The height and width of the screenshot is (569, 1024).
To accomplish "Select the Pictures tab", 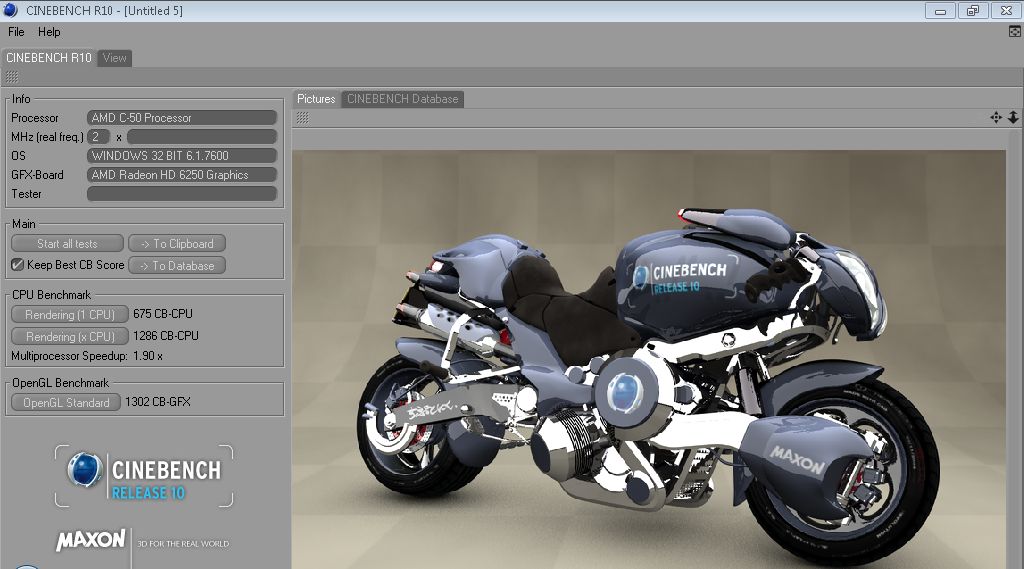I will pyautogui.click(x=316, y=99).
